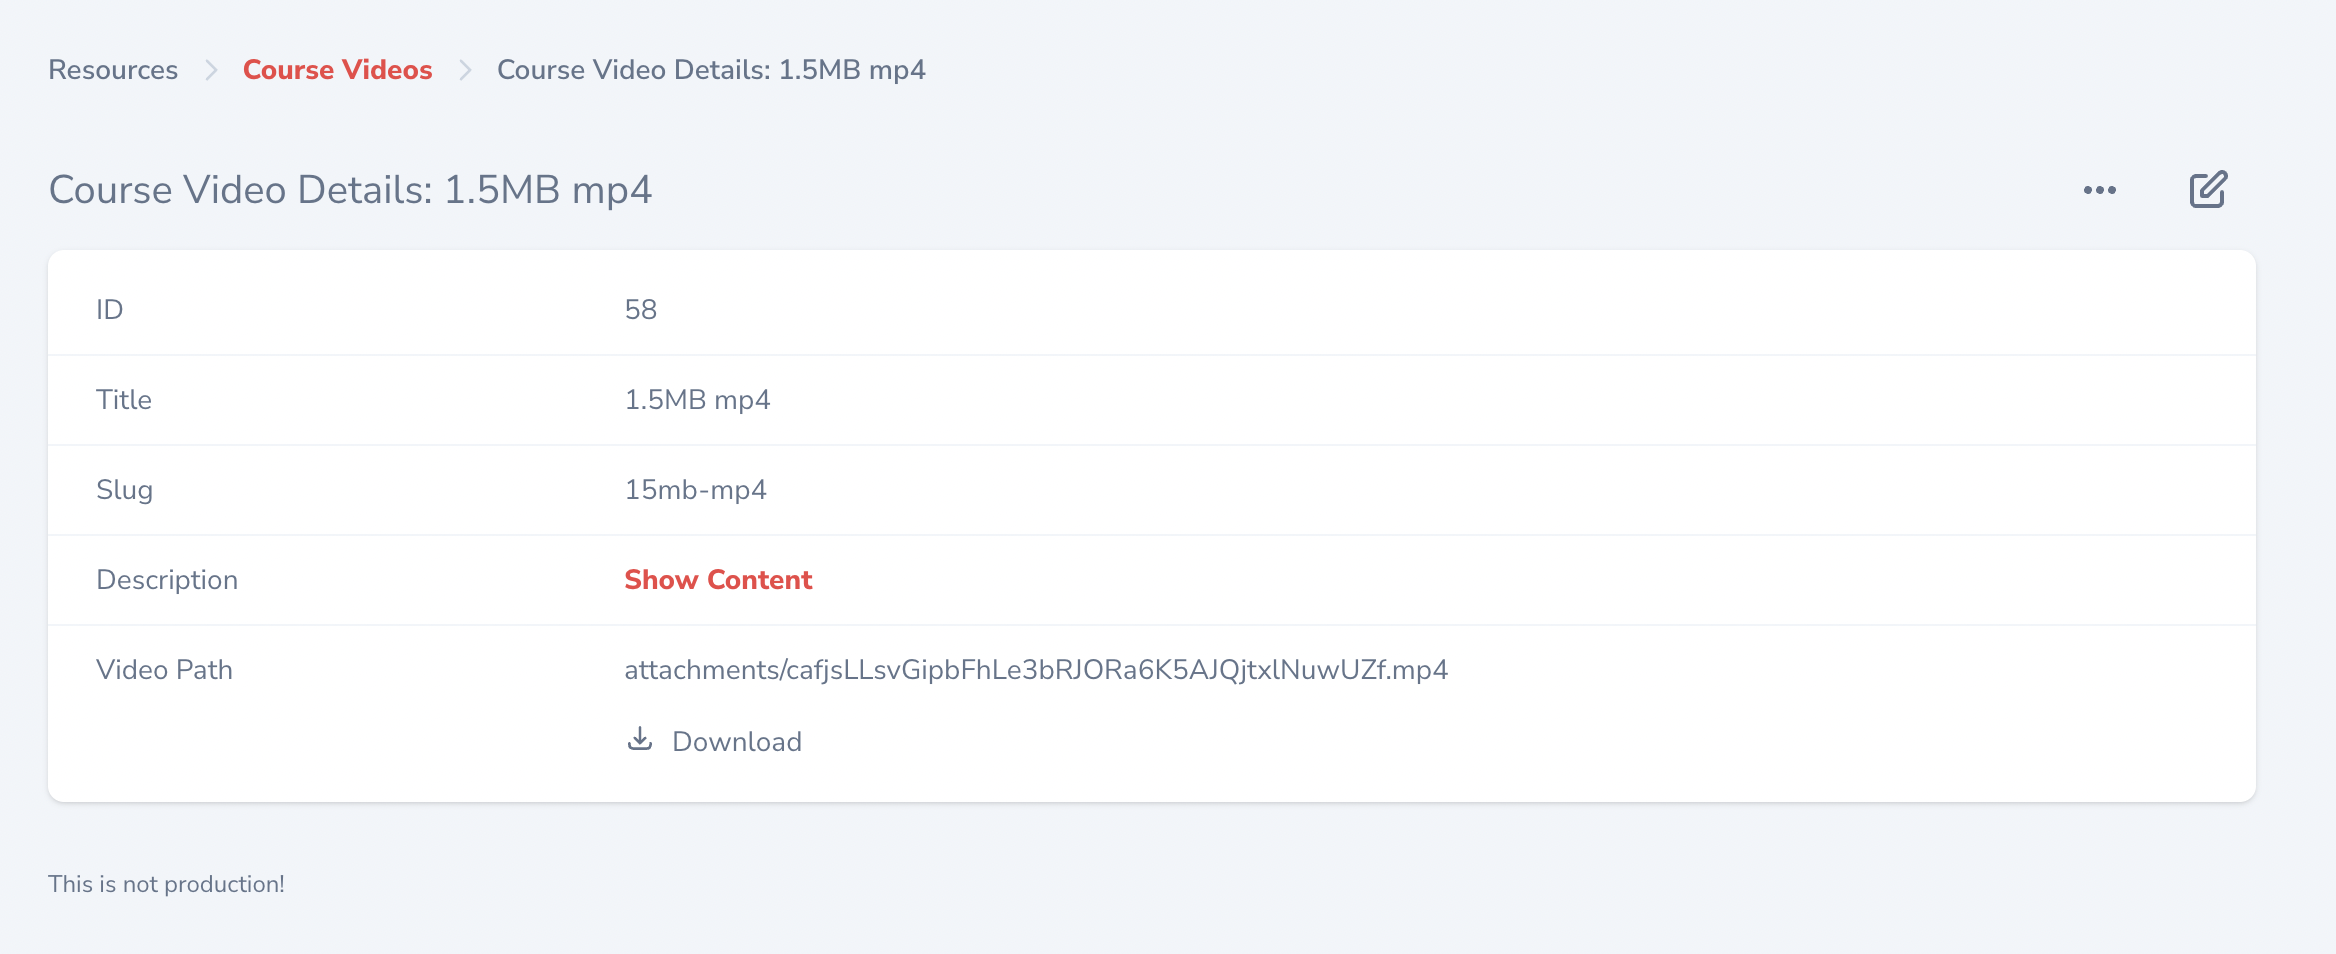The height and width of the screenshot is (954, 2336).
Task: Click the ID value 58
Action: click(x=640, y=309)
